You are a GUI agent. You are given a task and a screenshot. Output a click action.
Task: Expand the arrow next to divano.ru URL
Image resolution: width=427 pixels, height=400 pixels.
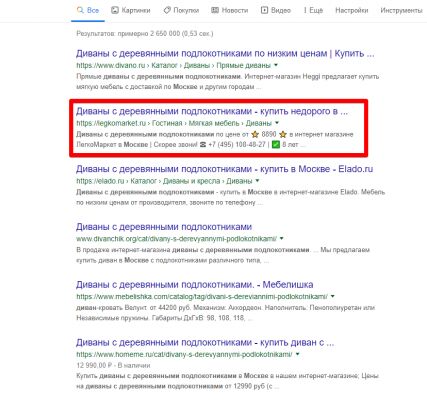coord(276,65)
